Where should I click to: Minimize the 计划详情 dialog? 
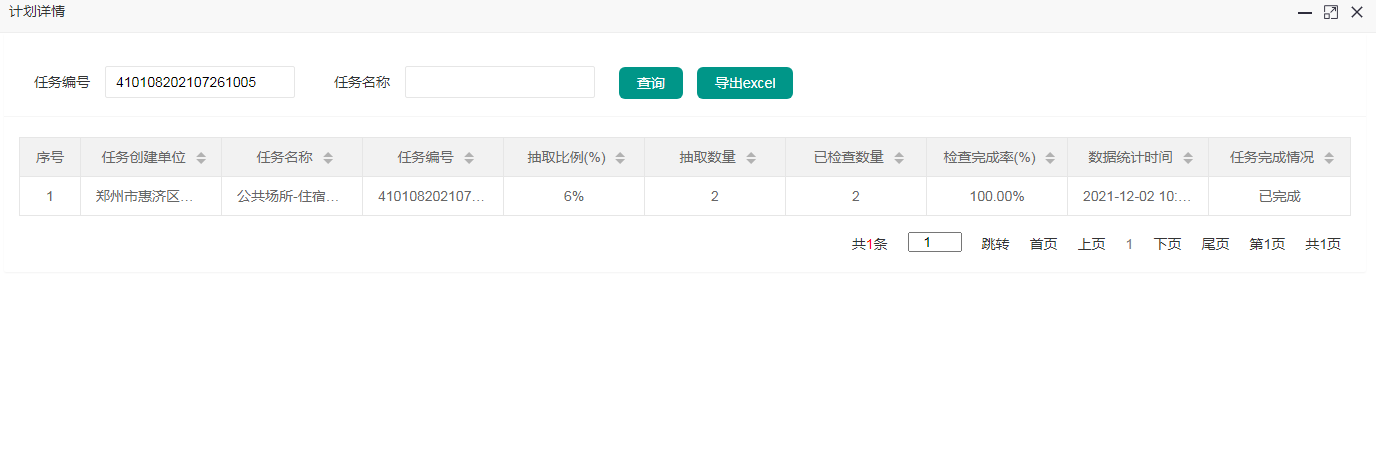coord(1305,13)
